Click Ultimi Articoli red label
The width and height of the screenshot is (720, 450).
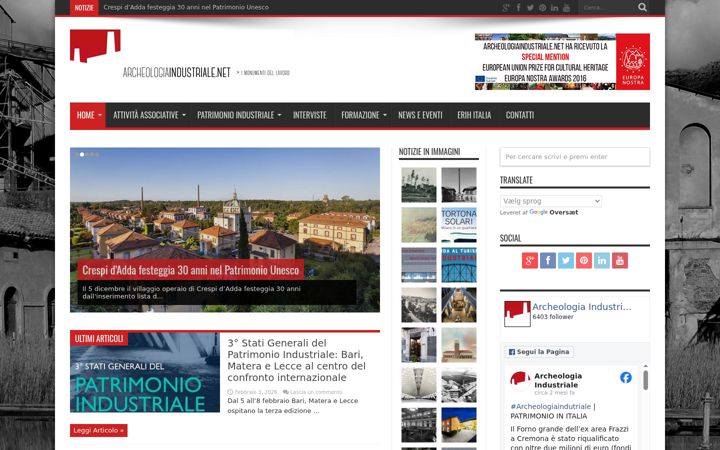pos(99,339)
